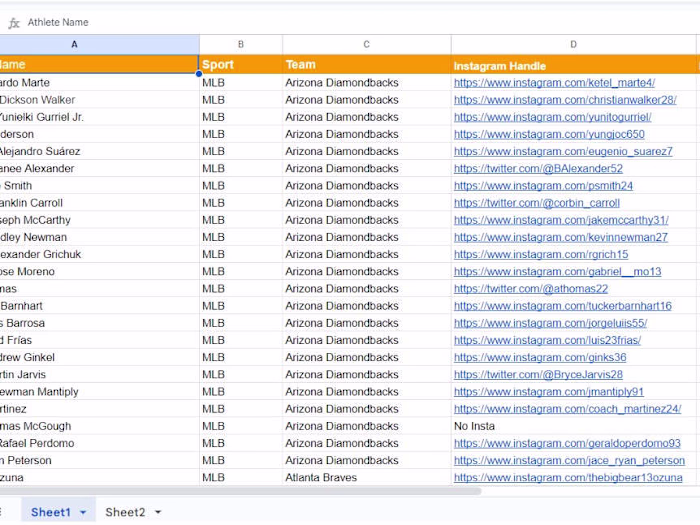Viewport: 700px width, 525px height.
Task: Select the No Insta cell
Action: [574, 426]
